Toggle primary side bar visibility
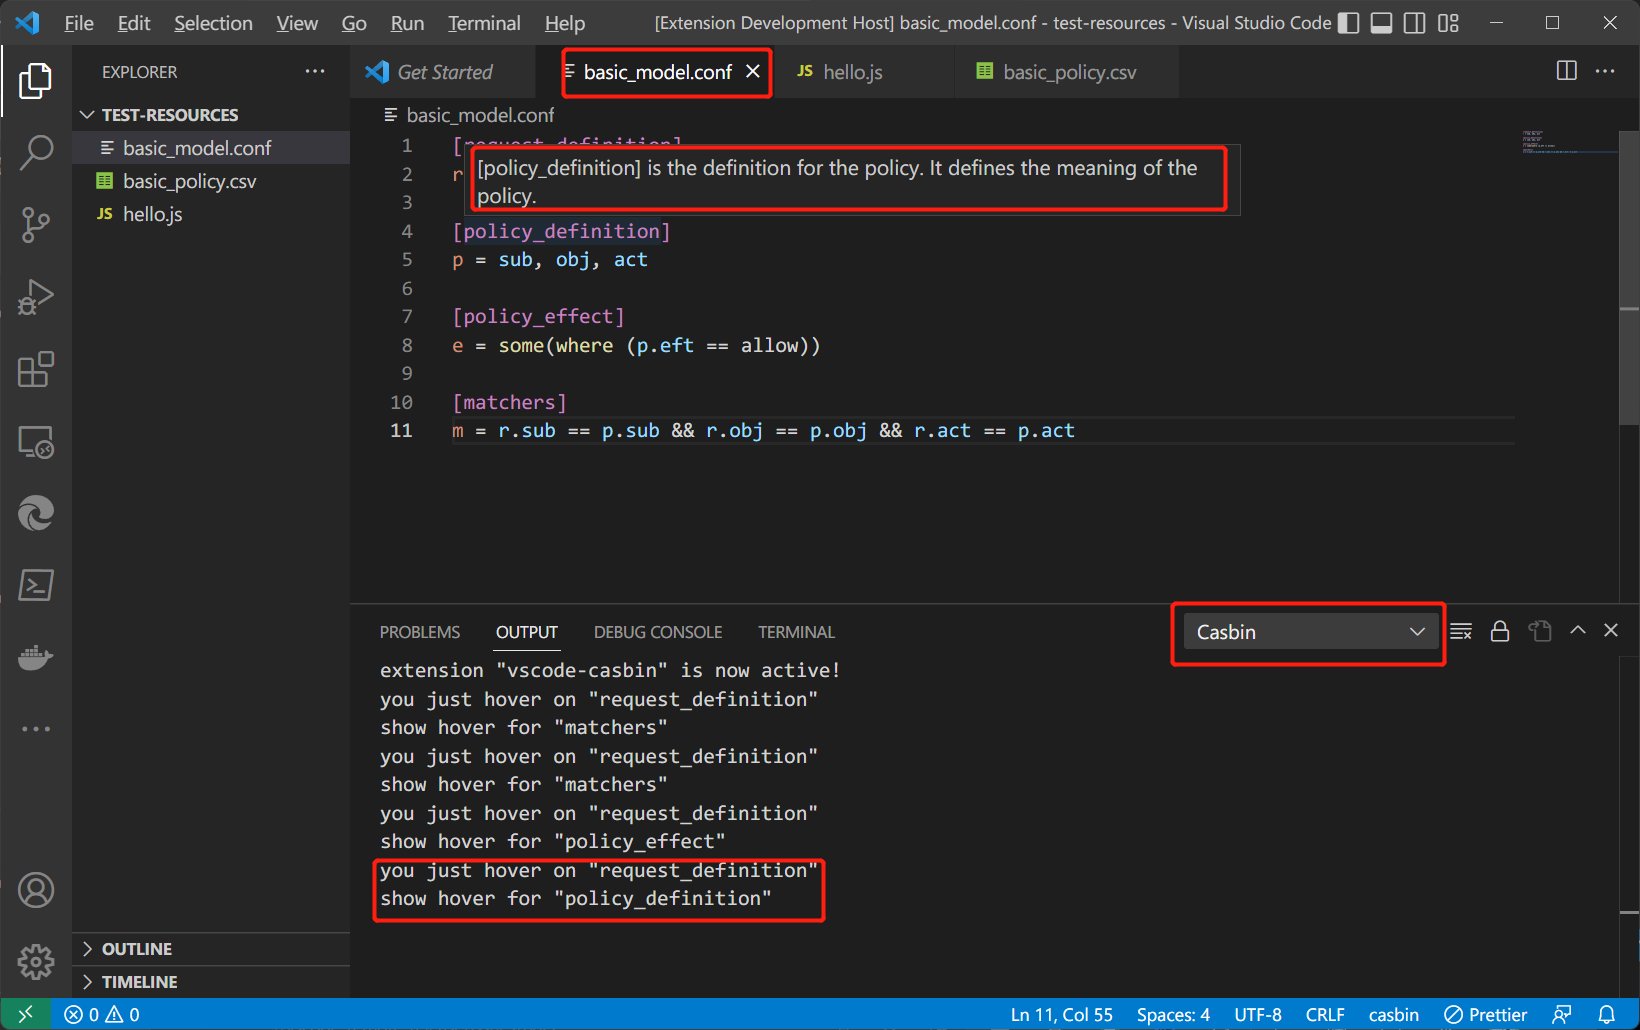 click(1348, 23)
